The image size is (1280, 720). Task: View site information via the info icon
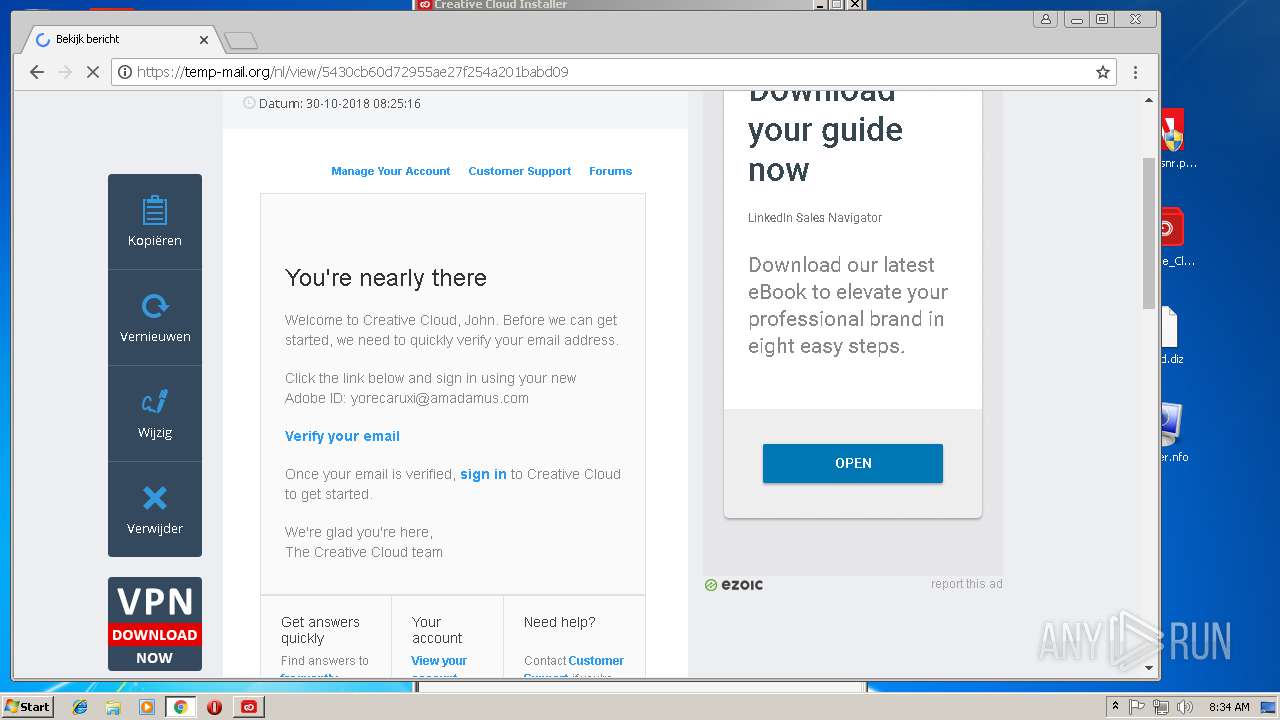click(125, 72)
